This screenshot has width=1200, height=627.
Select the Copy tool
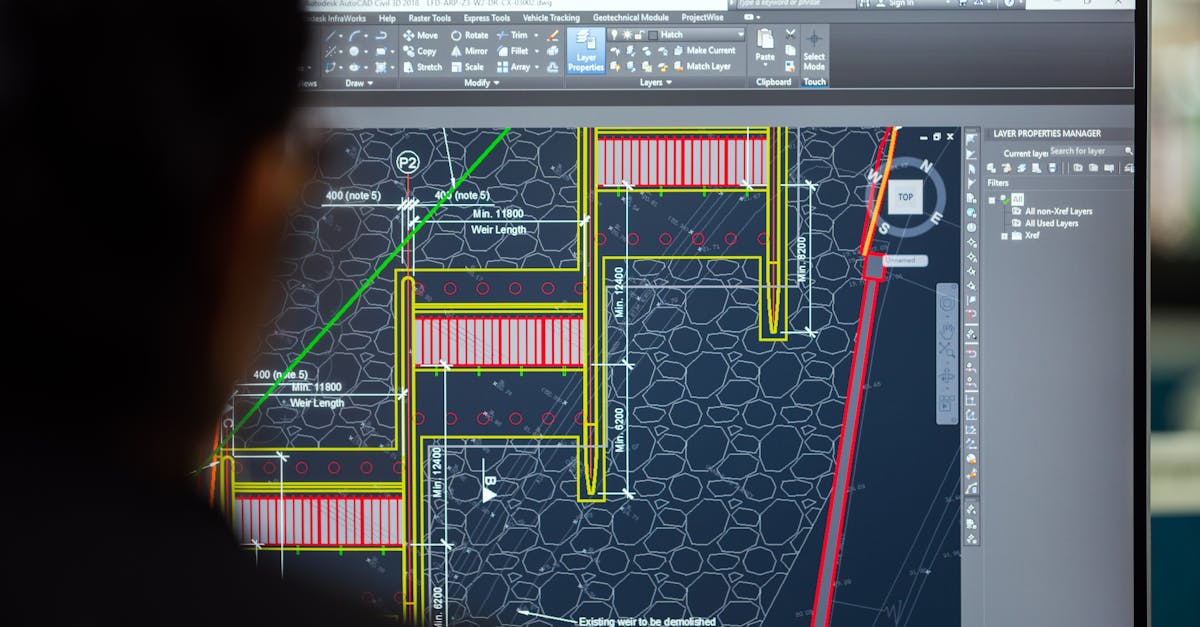point(422,50)
